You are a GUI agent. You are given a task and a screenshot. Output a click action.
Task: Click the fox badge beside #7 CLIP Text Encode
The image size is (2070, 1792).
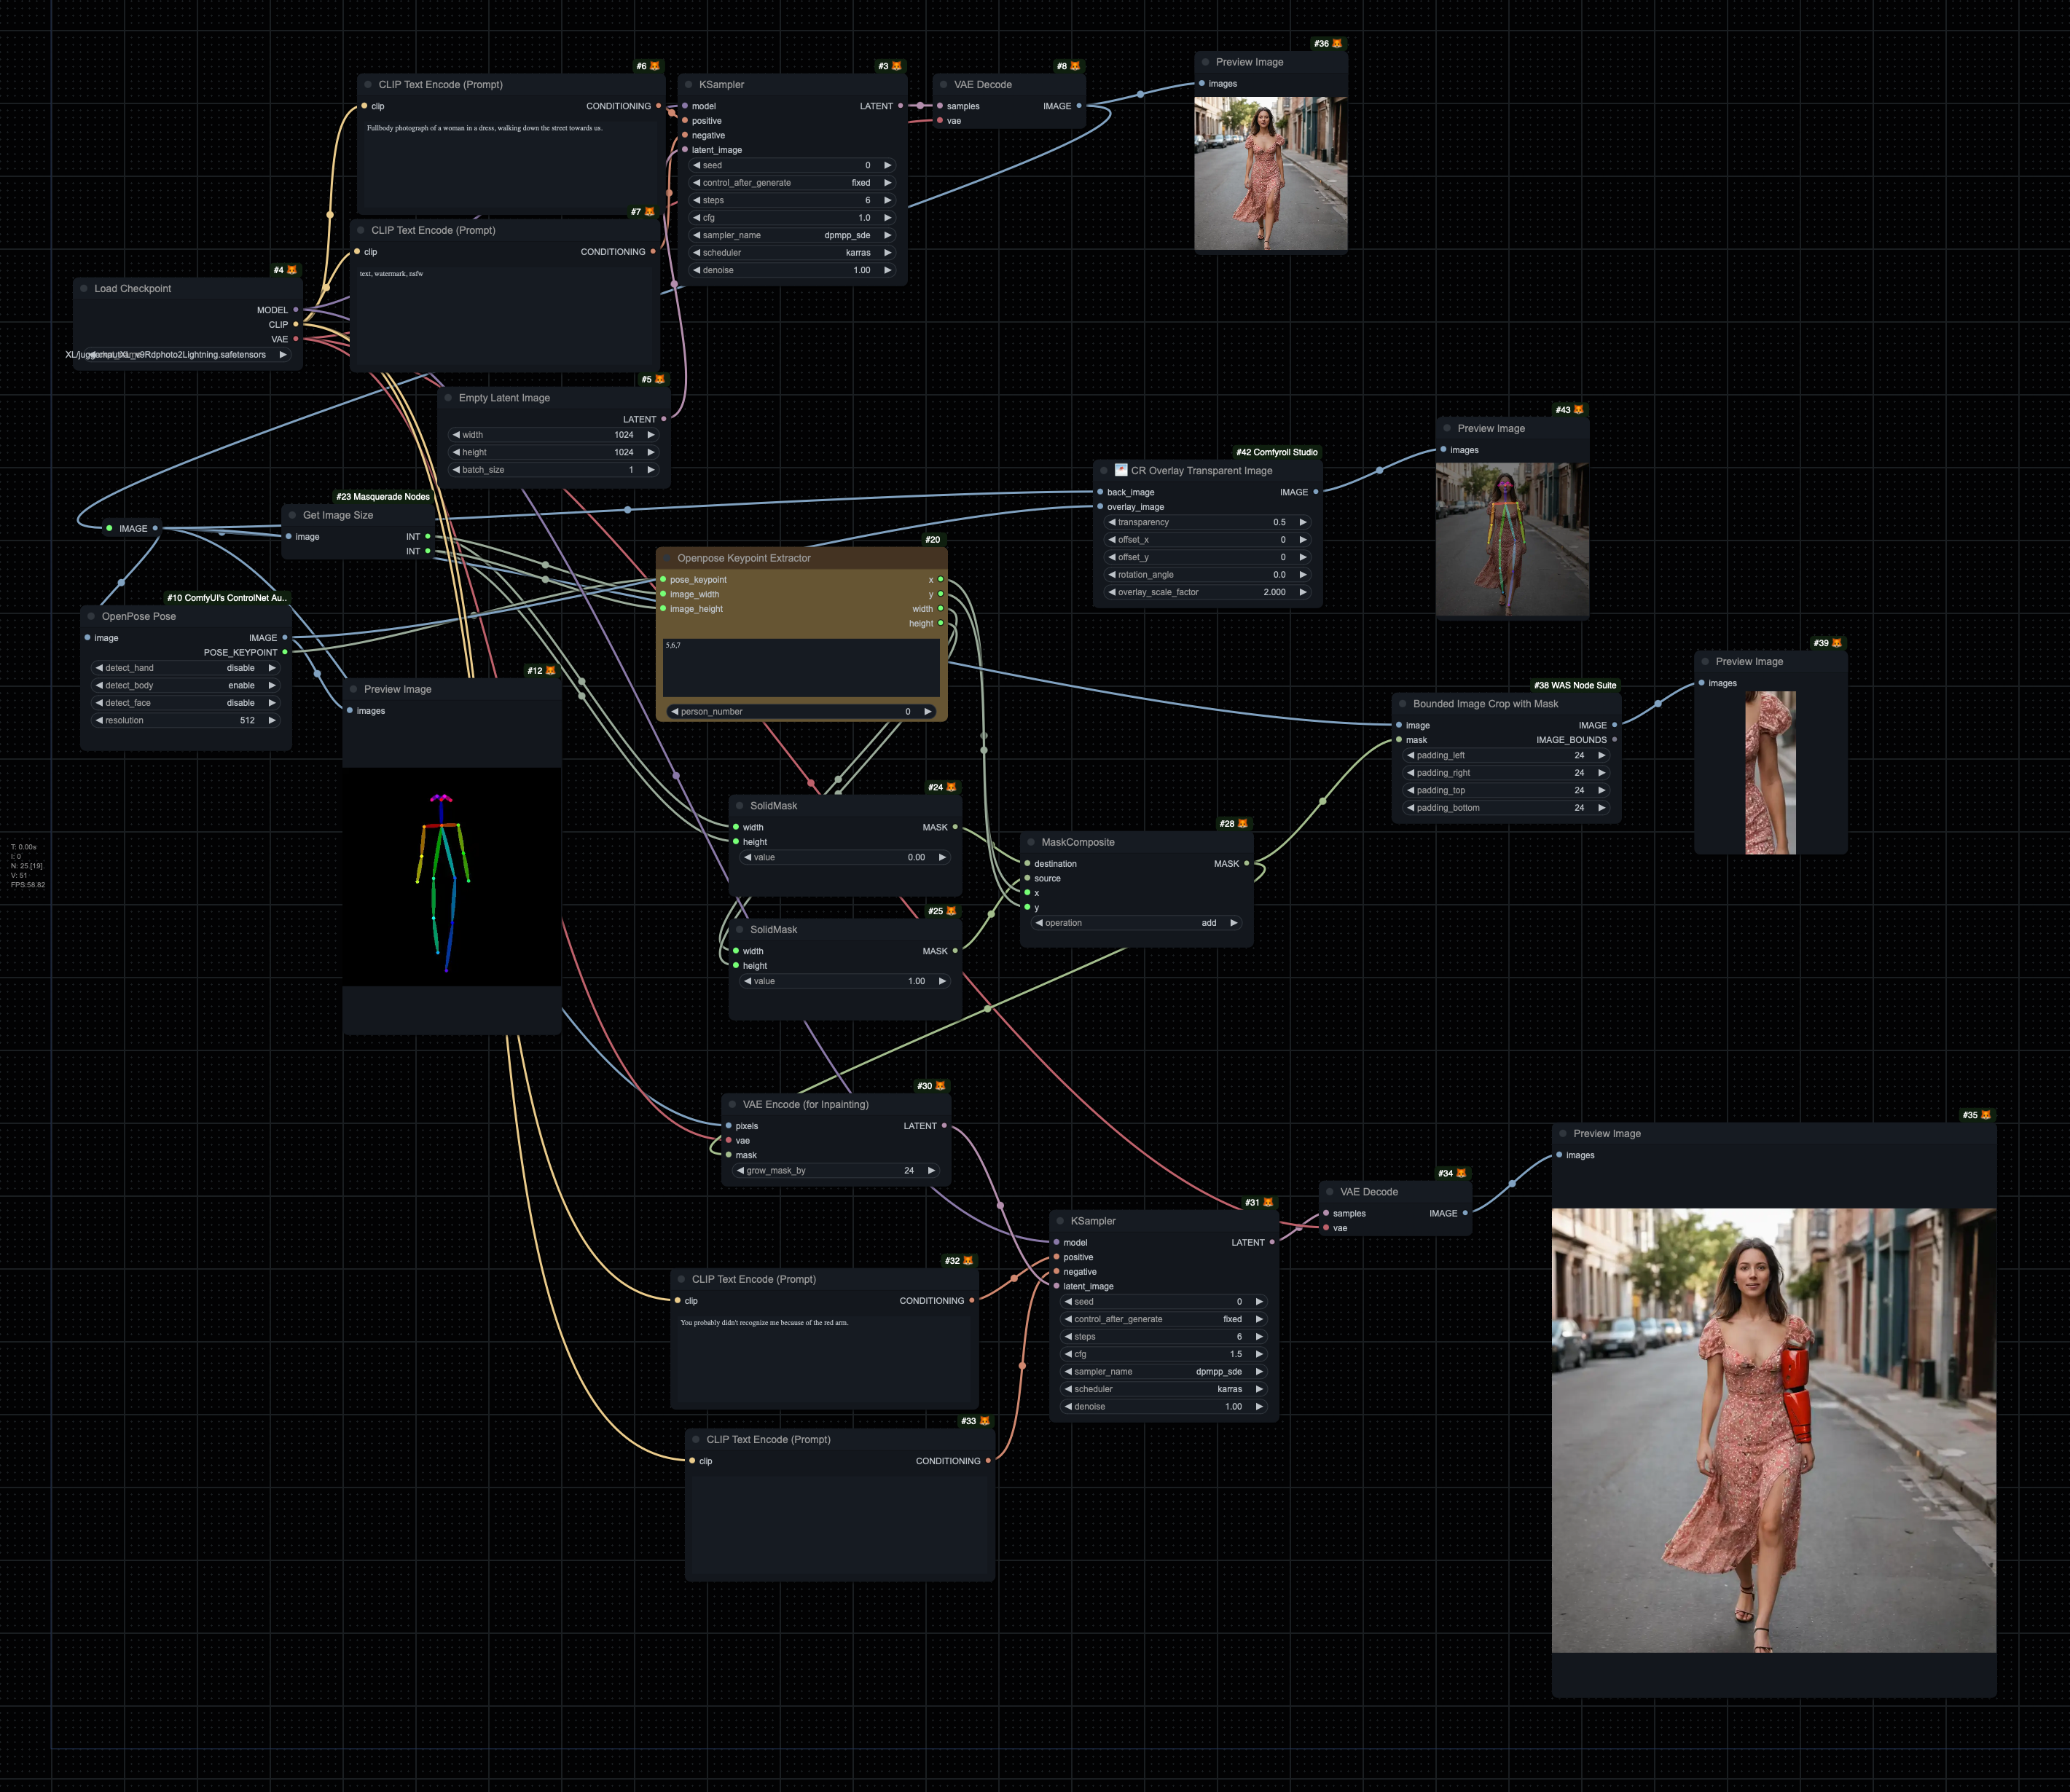pyautogui.click(x=650, y=212)
